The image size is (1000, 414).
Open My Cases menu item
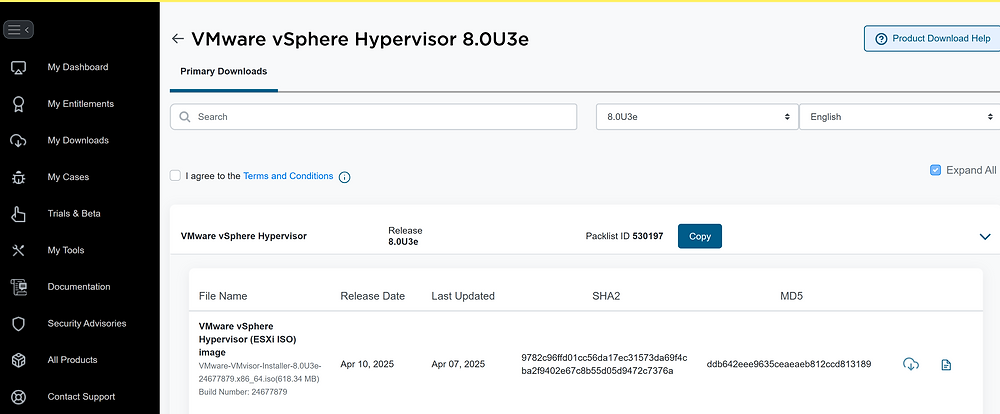coord(68,177)
